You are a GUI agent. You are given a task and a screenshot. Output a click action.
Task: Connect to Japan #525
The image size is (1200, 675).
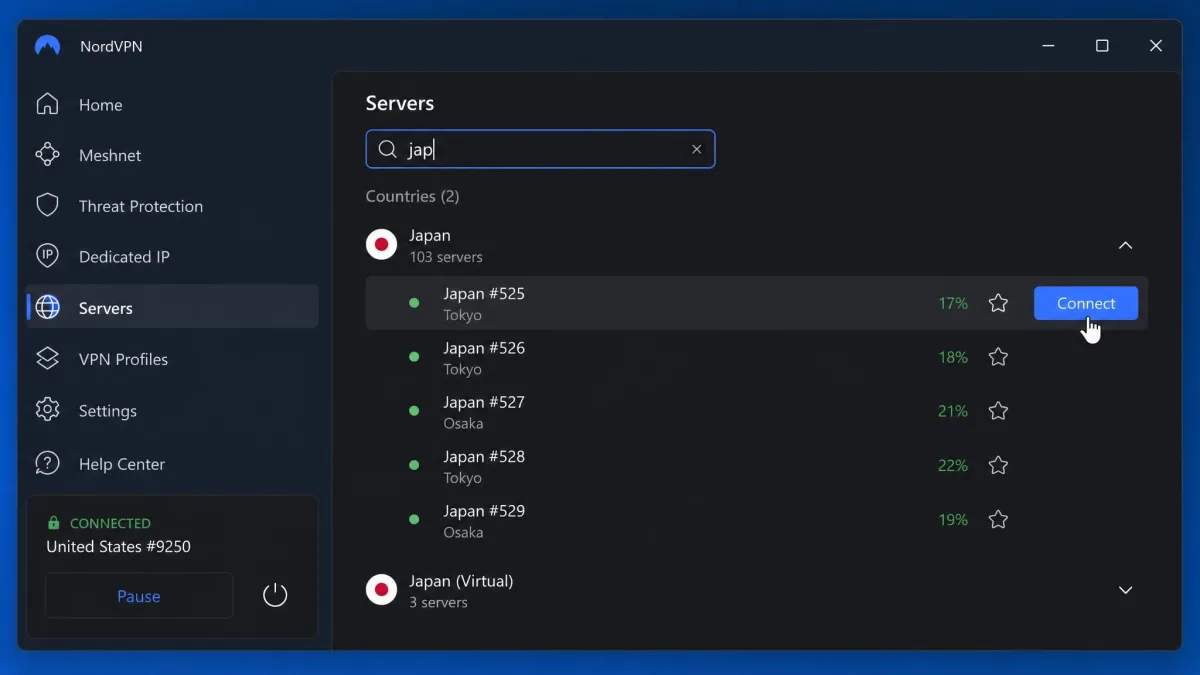pyautogui.click(x=1086, y=303)
